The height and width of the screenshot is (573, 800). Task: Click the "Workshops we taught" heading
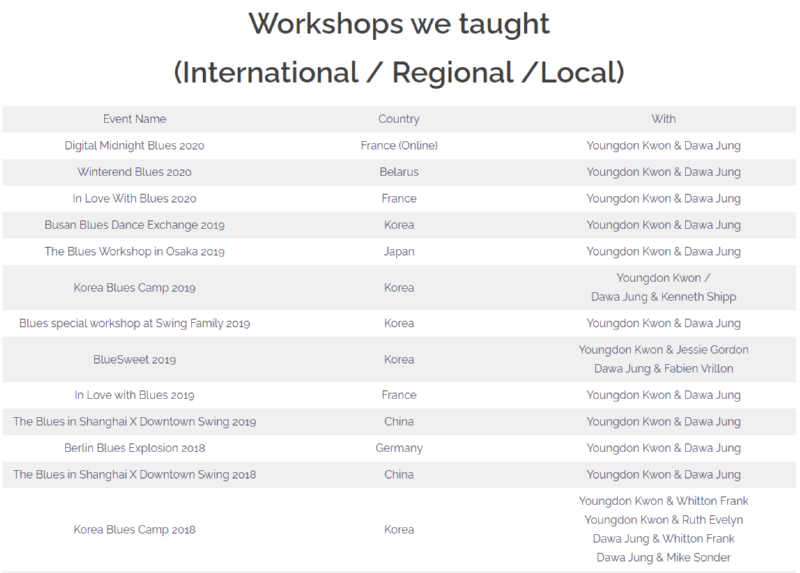click(x=399, y=23)
